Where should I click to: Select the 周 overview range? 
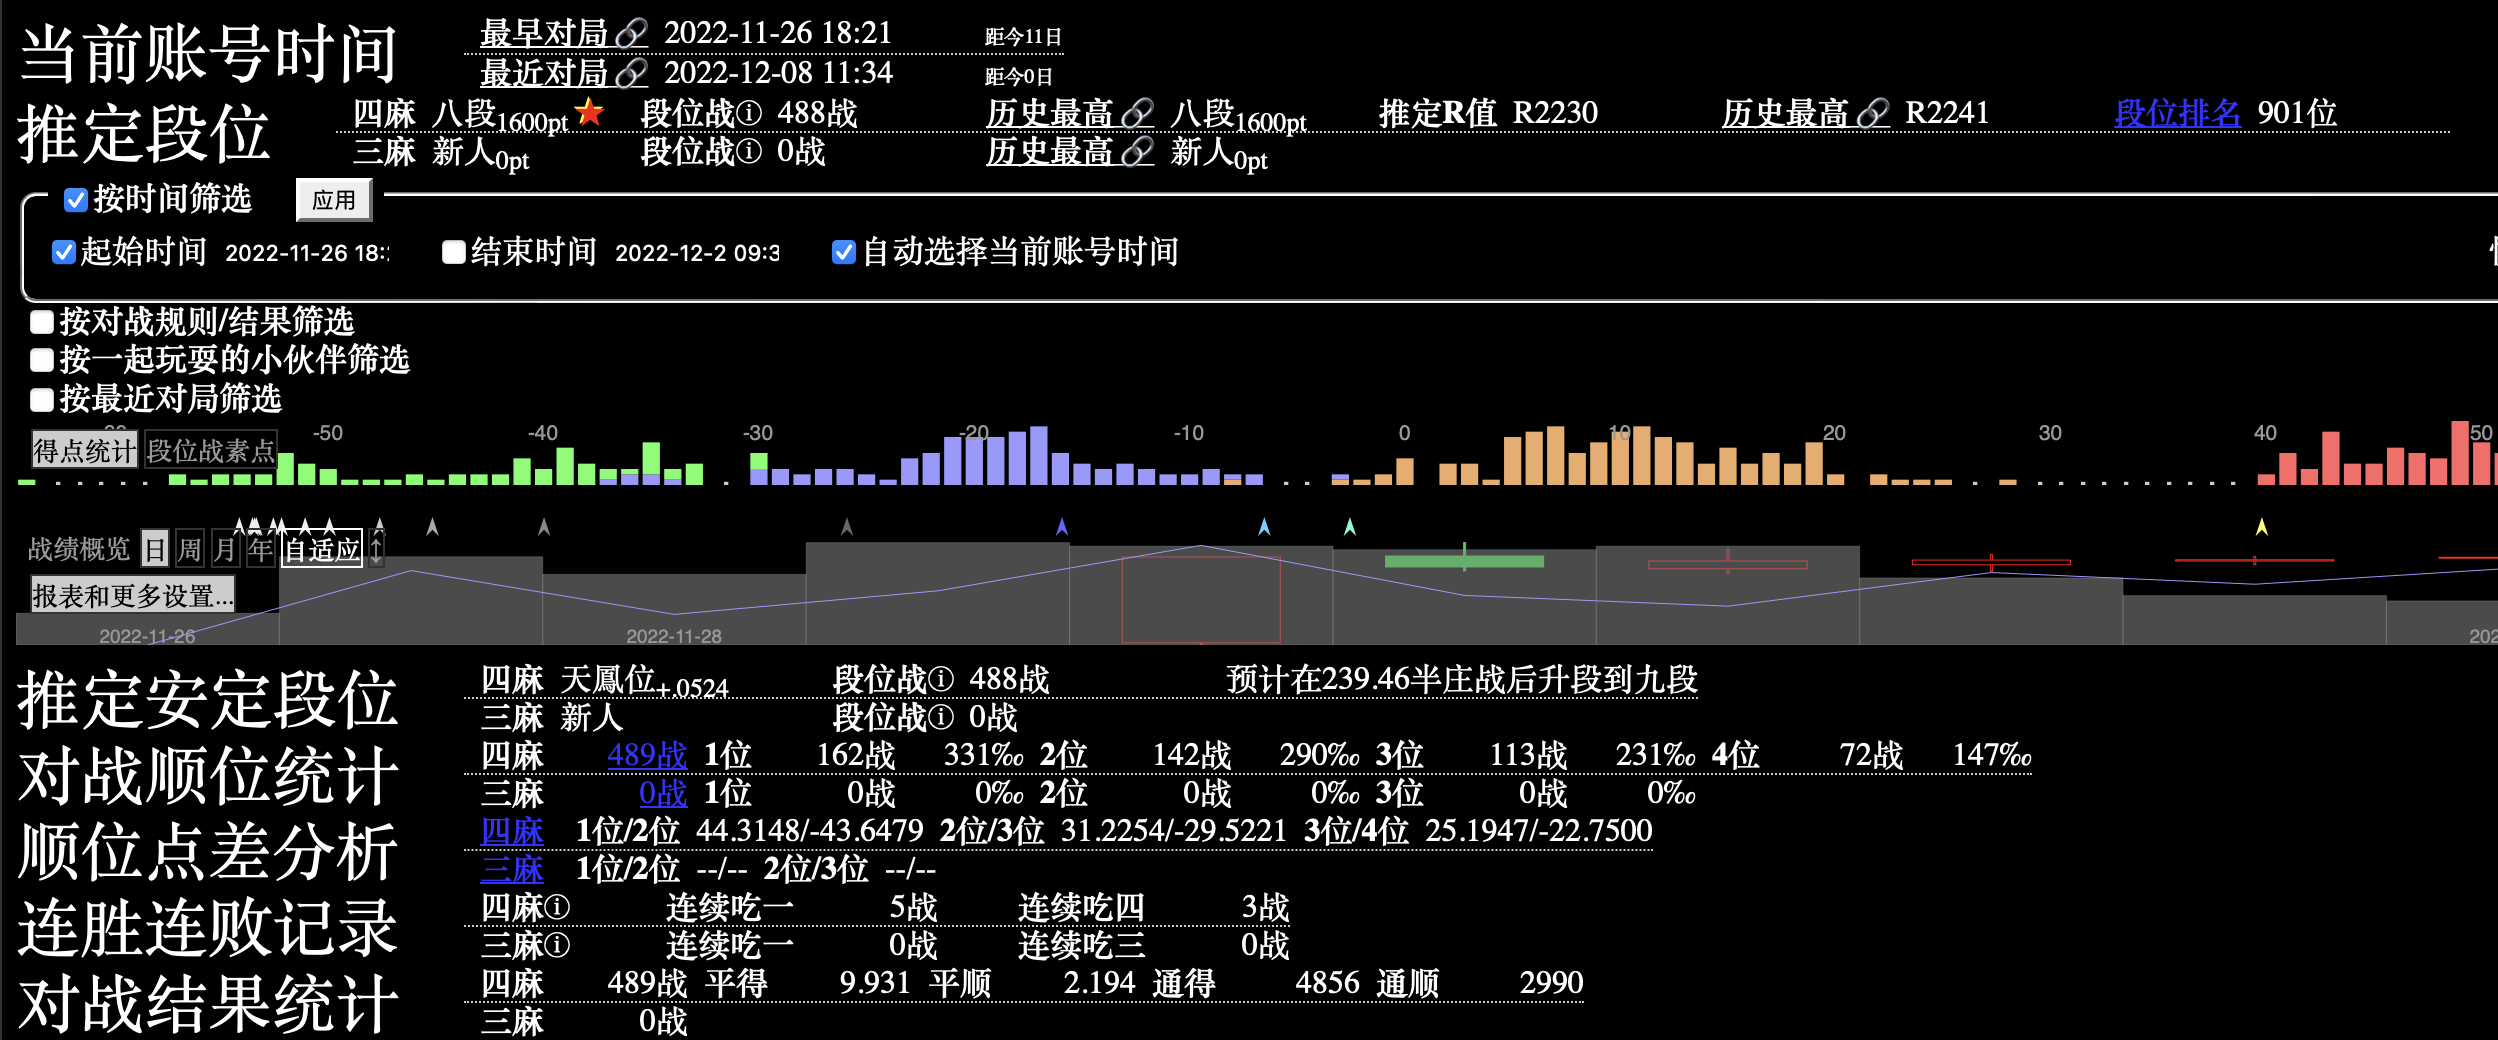189,549
